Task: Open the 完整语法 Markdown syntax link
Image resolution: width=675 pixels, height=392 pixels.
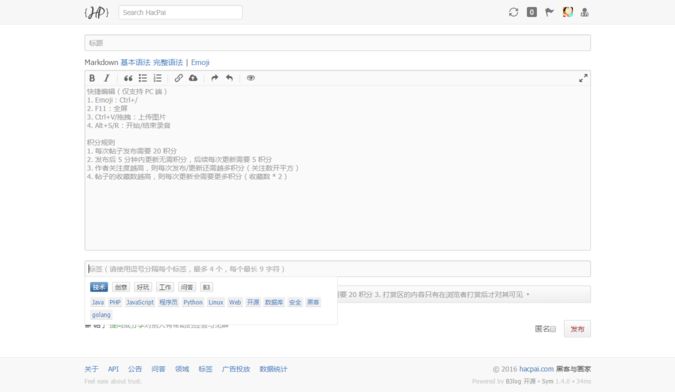Action: coord(168,62)
